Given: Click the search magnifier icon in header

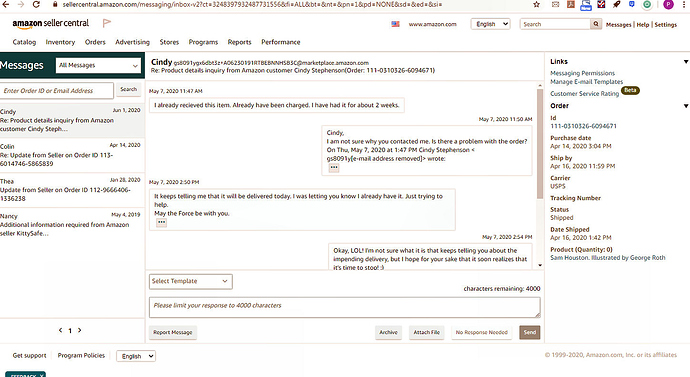Looking at the screenshot, I should [595, 24].
